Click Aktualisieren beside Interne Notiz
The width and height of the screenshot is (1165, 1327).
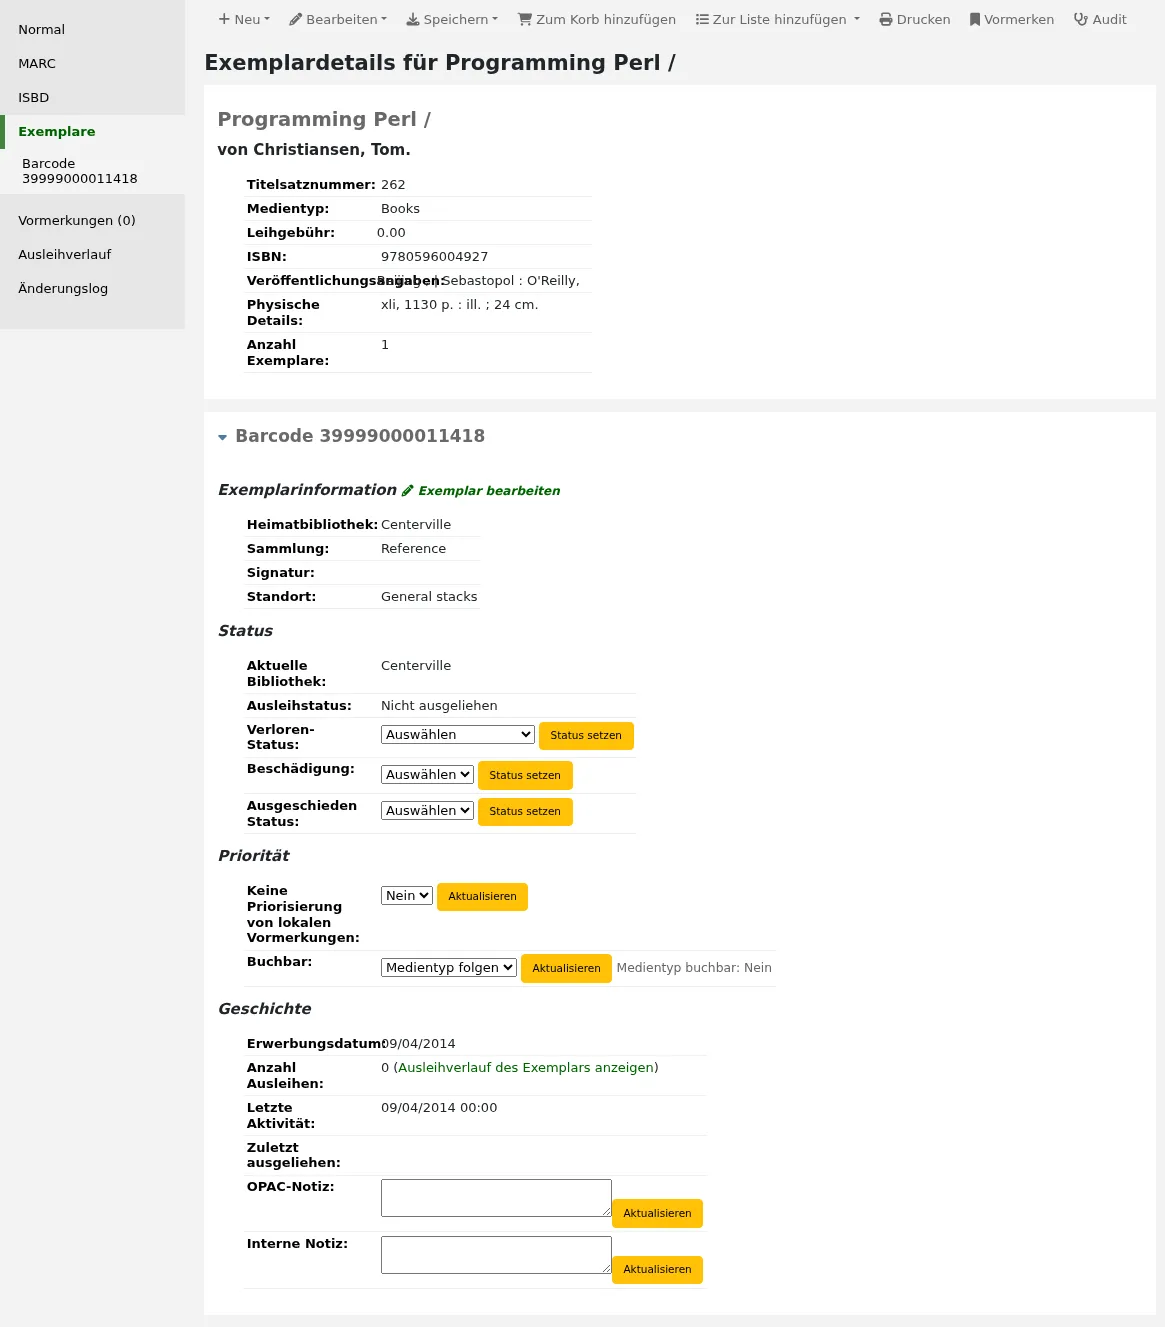[x=657, y=1270]
